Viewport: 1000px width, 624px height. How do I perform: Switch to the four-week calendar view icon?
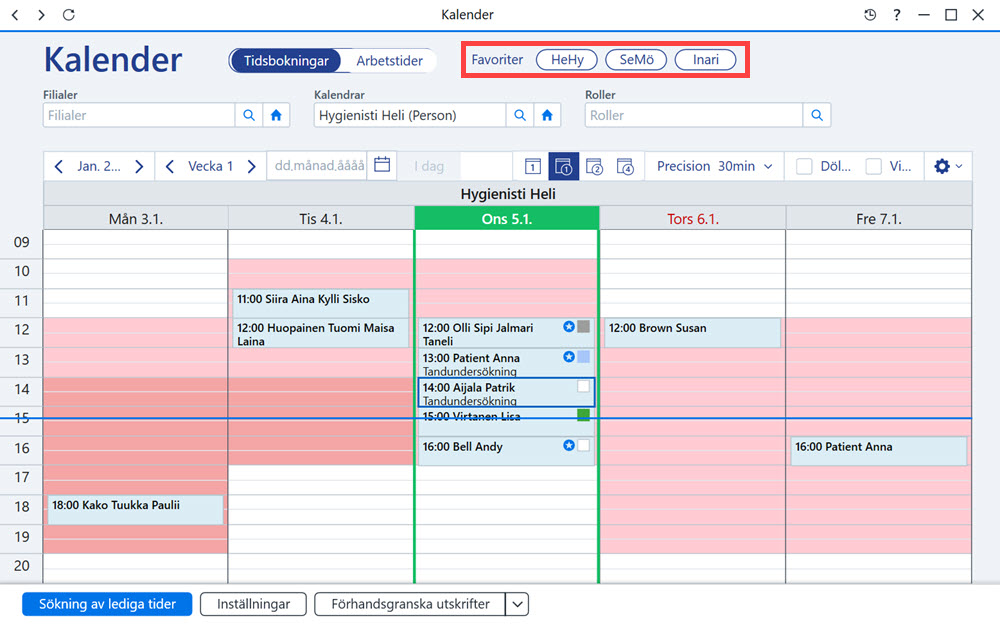click(x=625, y=167)
